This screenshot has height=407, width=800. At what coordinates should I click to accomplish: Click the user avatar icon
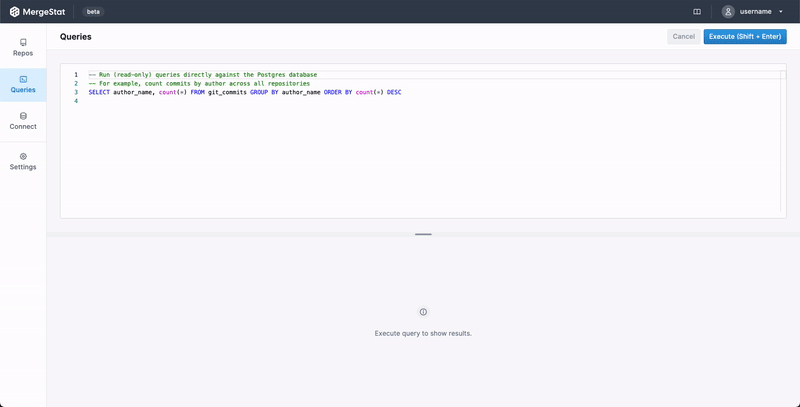(728, 12)
